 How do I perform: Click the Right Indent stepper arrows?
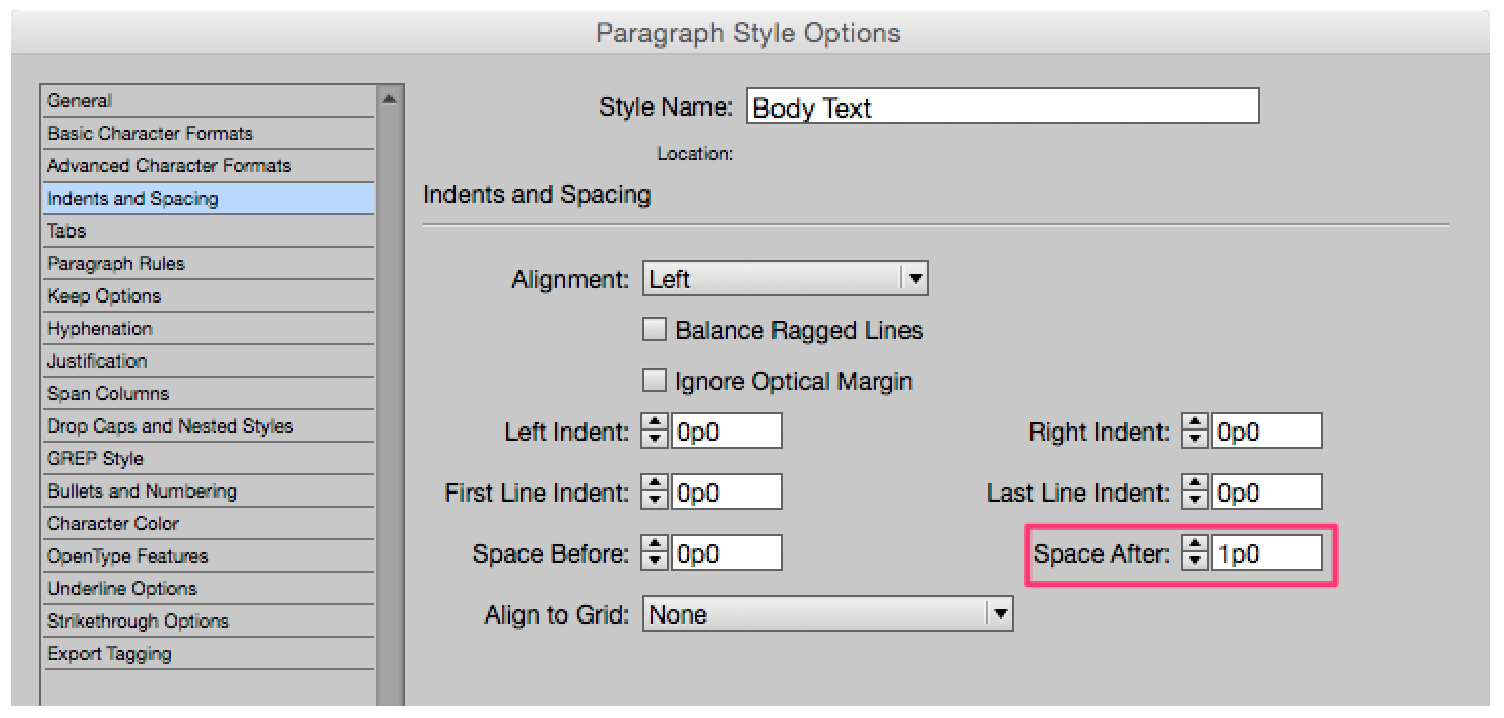[x=1195, y=432]
